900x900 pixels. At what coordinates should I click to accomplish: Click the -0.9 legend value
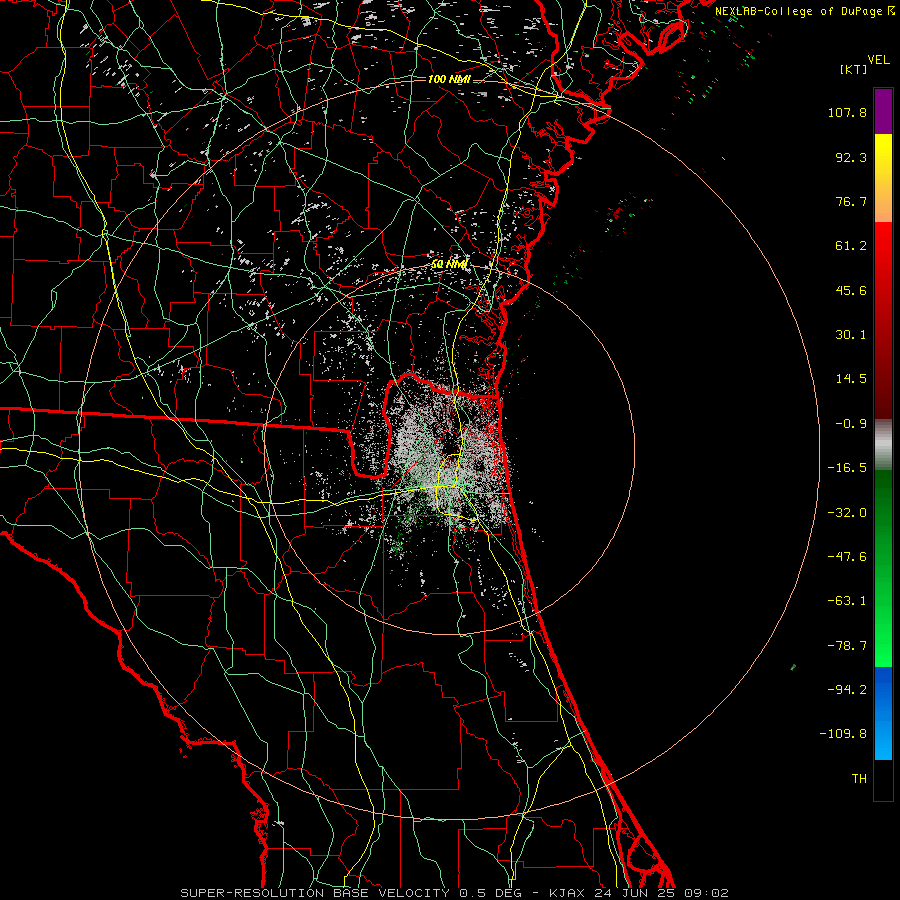[851, 424]
